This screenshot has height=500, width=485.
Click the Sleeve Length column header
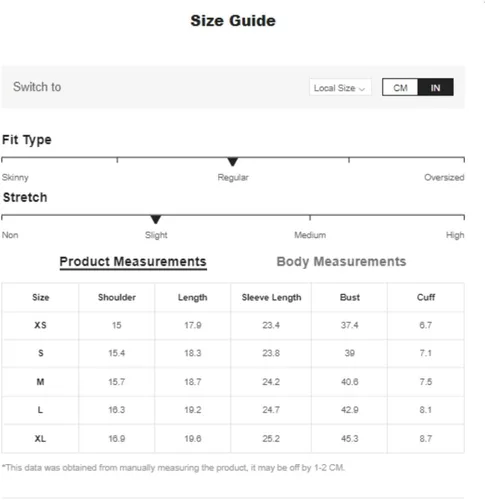click(271, 297)
